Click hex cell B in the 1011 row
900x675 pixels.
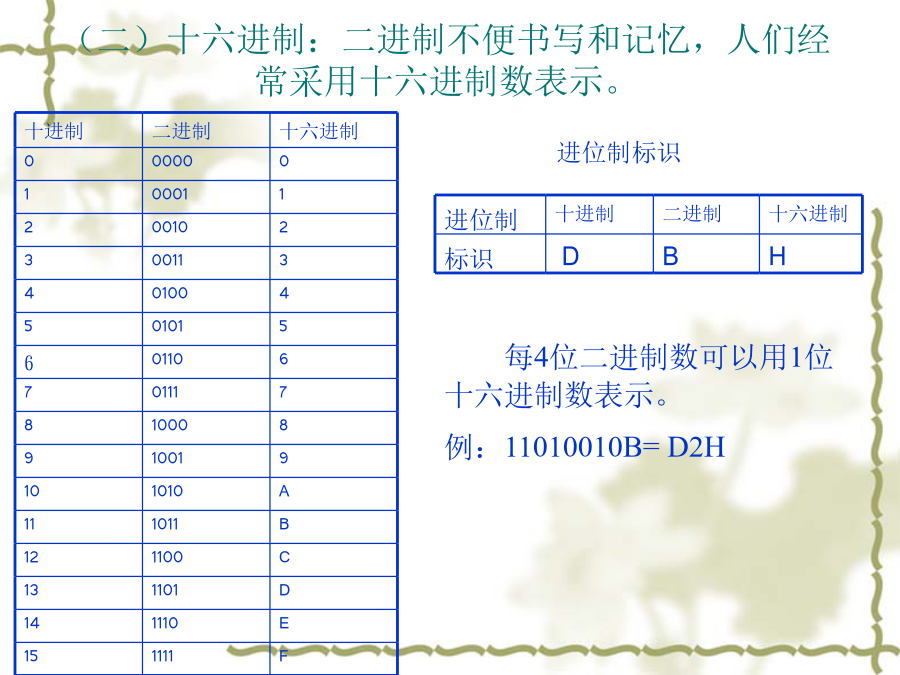pyautogui.click(x=333, y=527)
